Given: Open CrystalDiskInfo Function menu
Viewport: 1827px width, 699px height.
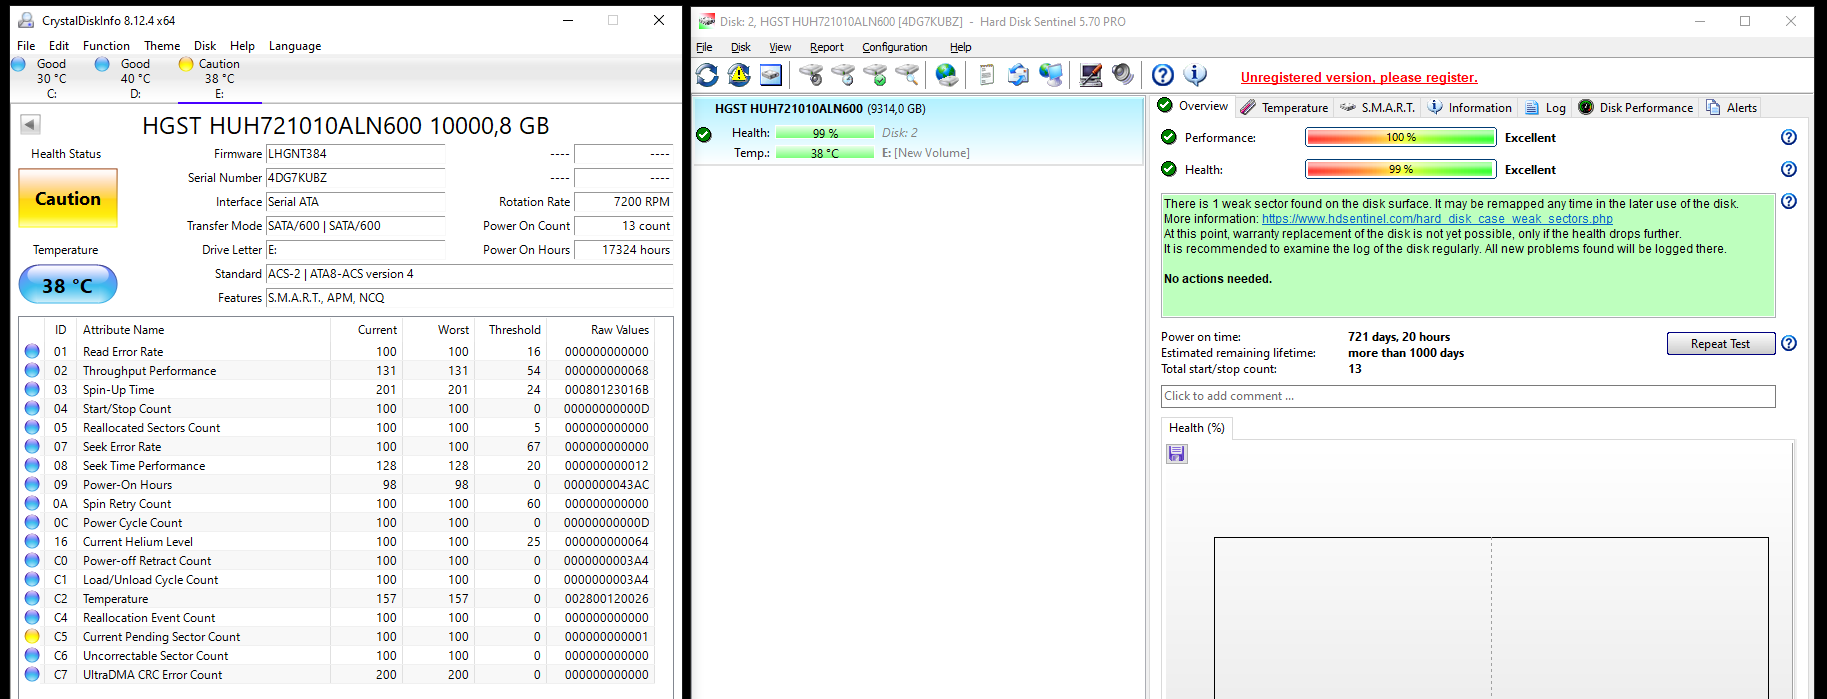Looking at the screenshot, I should (x=106, y=46).
